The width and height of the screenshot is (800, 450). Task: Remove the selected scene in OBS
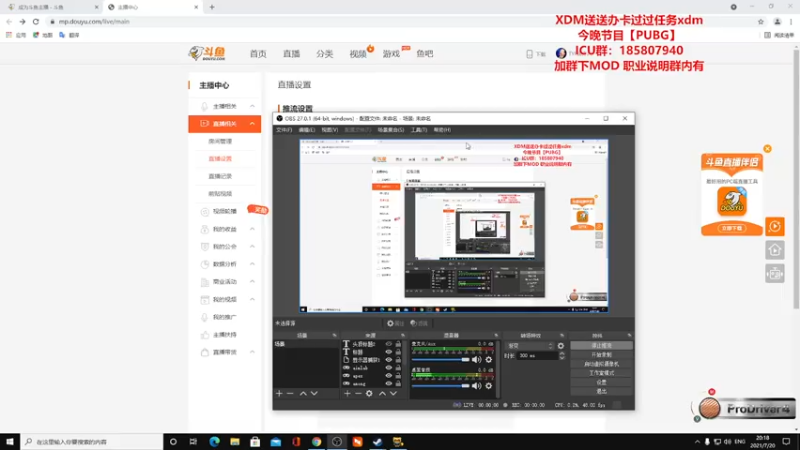tap(290, 393)
